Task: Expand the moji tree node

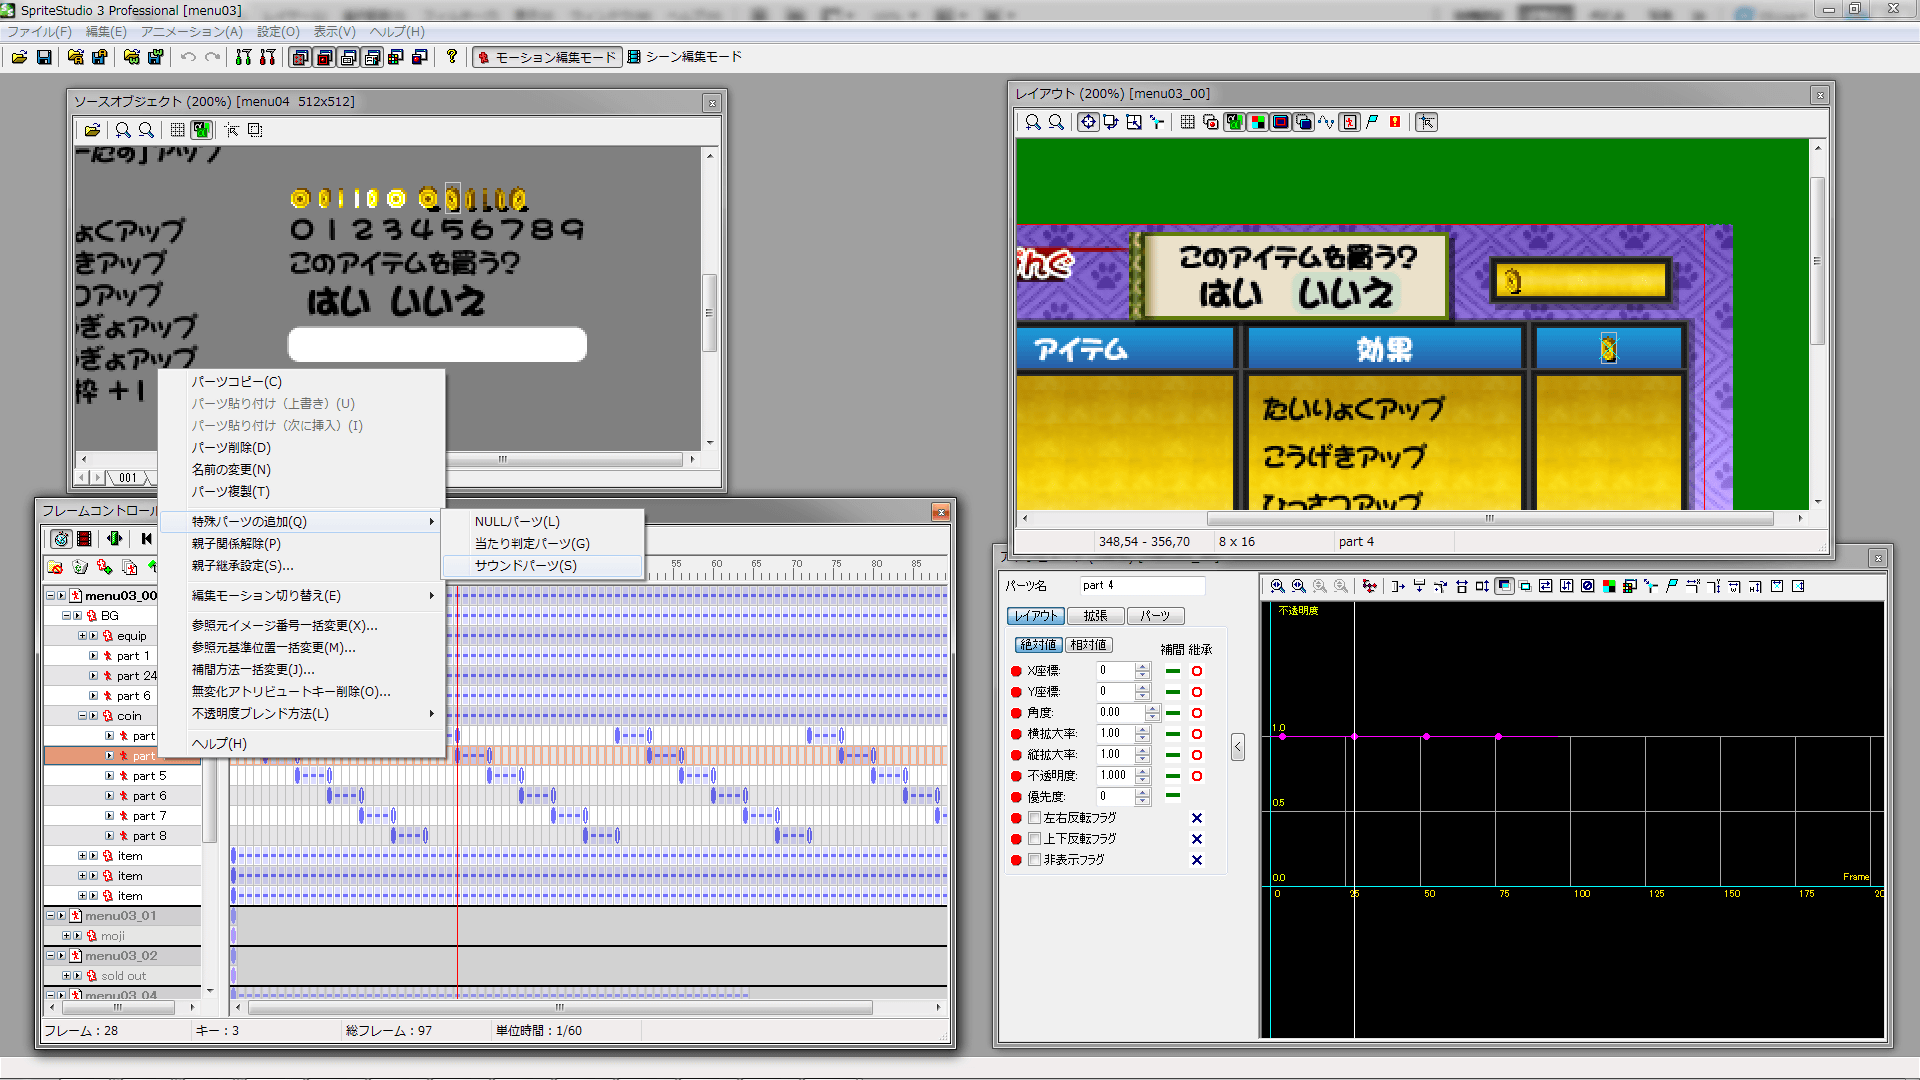Action: click(x=66, y=936)
